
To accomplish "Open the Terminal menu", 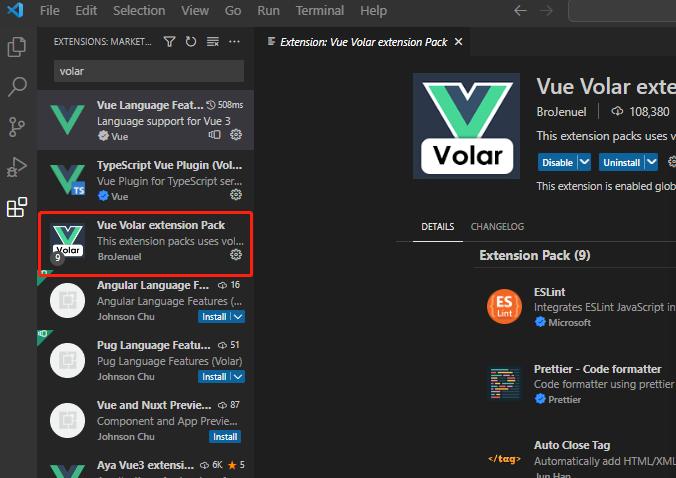I will 320,10.
